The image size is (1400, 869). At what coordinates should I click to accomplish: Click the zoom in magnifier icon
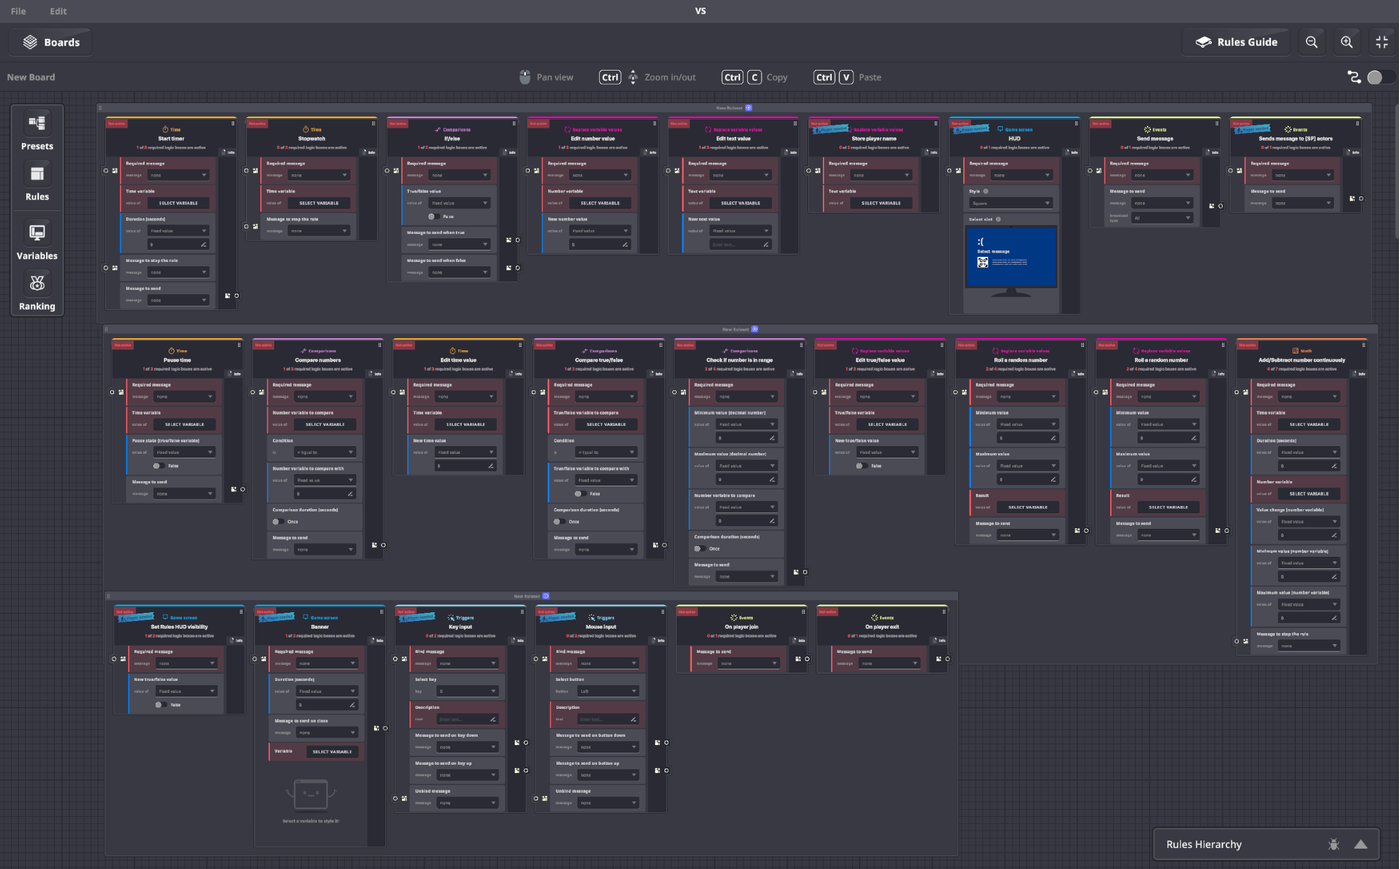pos(1347,42)
